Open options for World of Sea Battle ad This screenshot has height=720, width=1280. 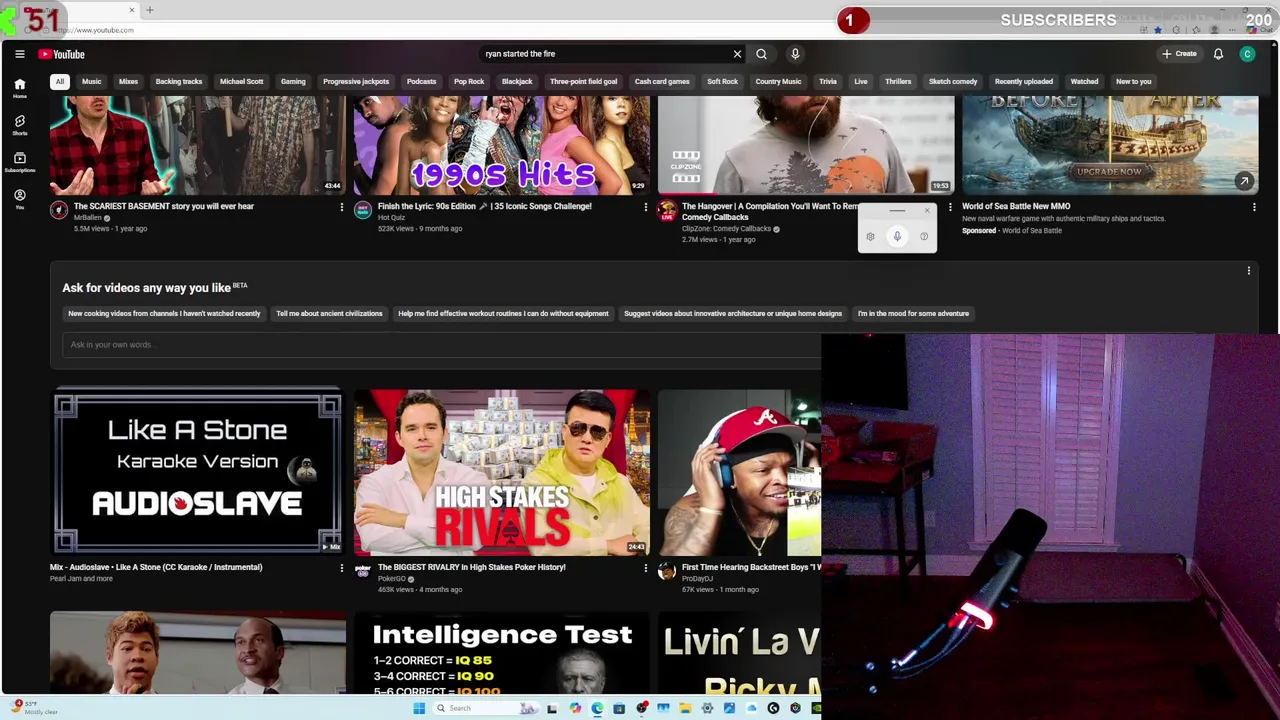click(x=1254, y=207)
